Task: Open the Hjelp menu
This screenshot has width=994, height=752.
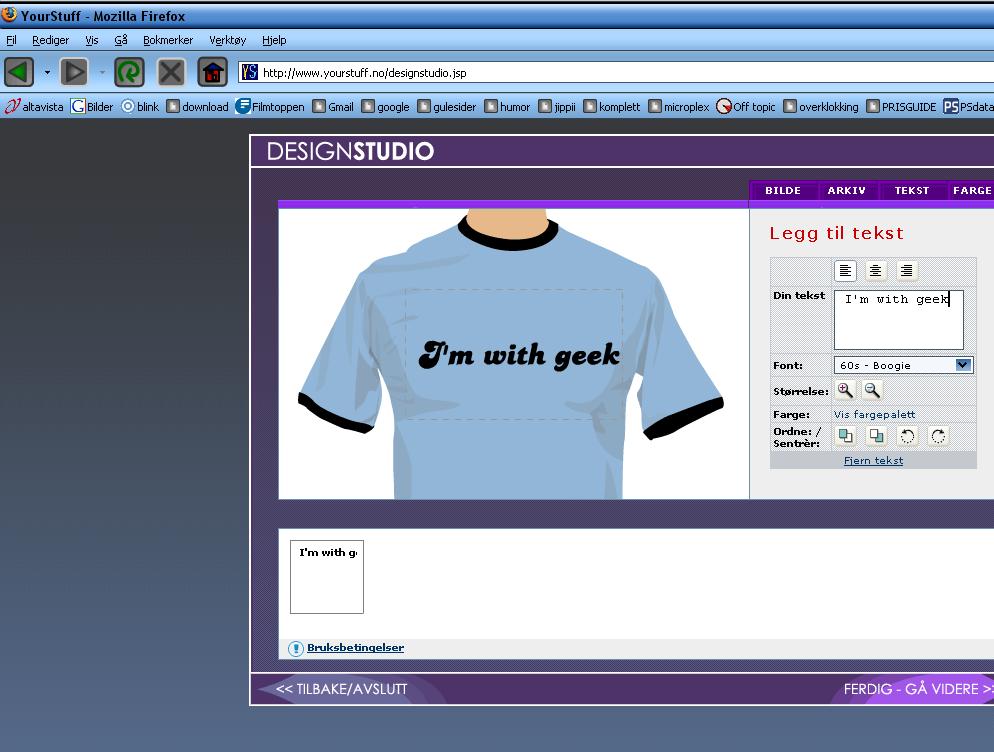Action: 274,40
